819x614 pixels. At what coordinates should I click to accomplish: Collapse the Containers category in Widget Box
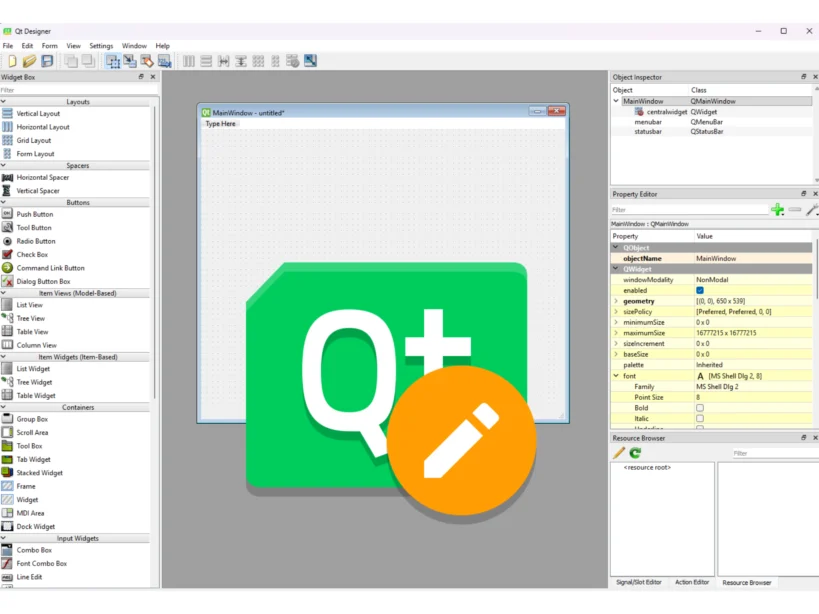coord(4,407)
